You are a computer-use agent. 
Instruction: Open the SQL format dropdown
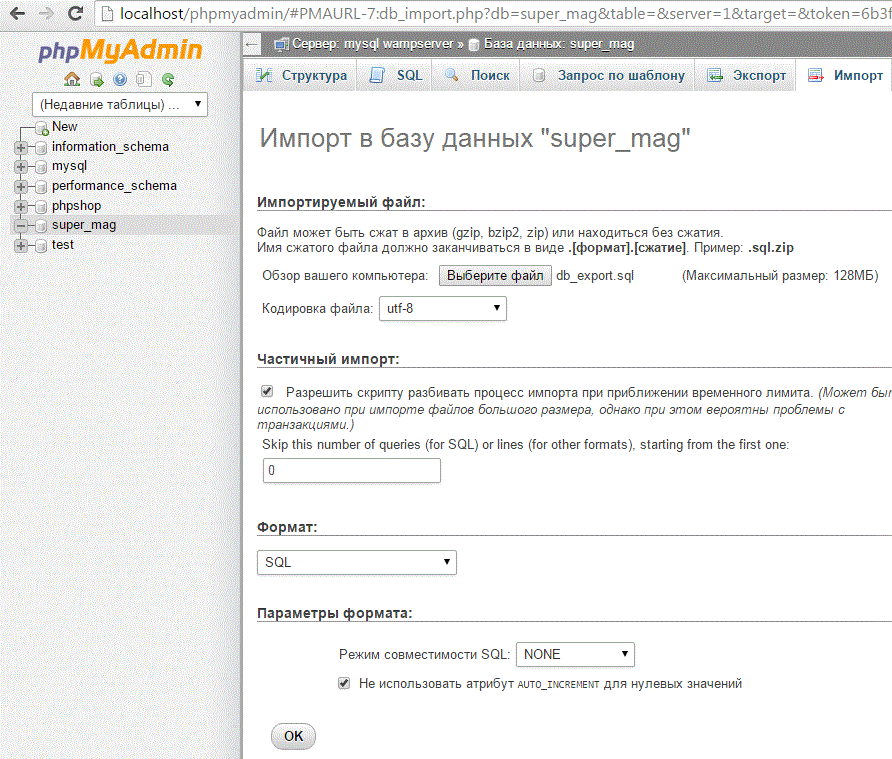[x=356, y=562]
